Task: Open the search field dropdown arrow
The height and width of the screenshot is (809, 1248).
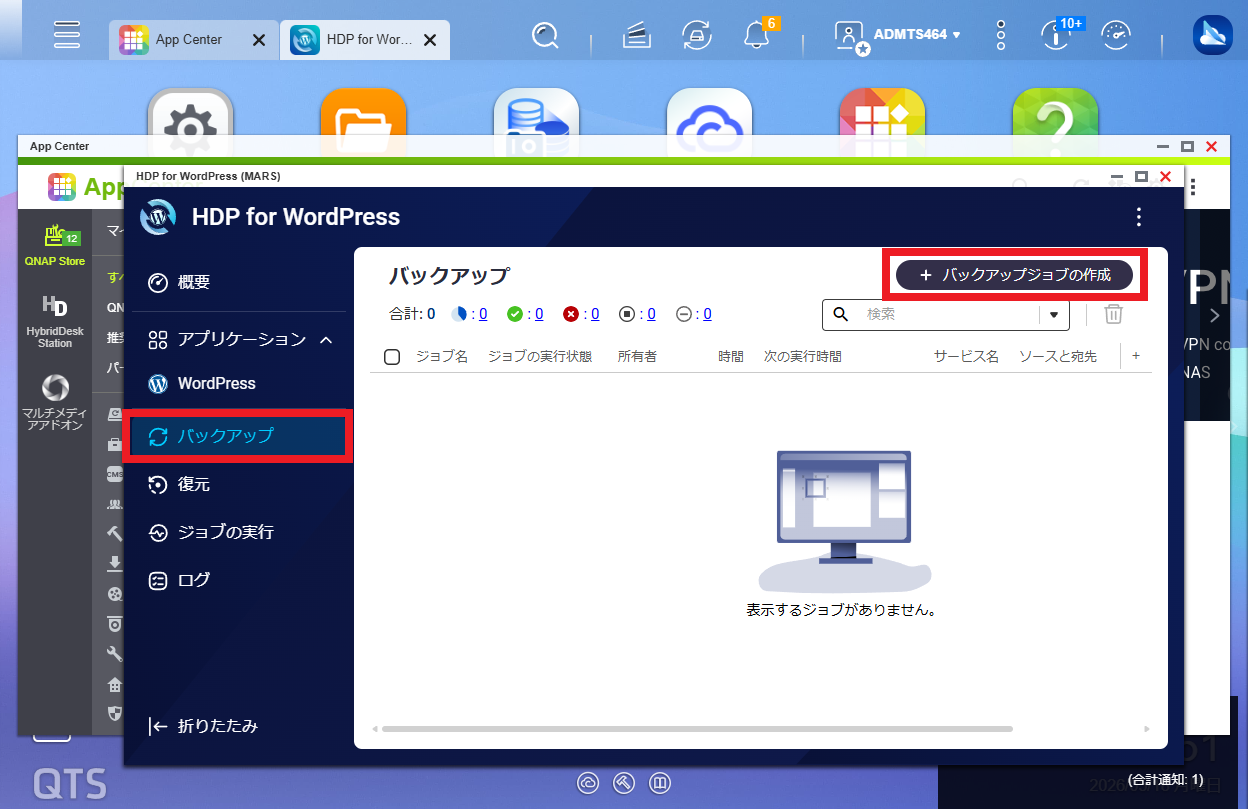Action: (x=1053, y=315)
